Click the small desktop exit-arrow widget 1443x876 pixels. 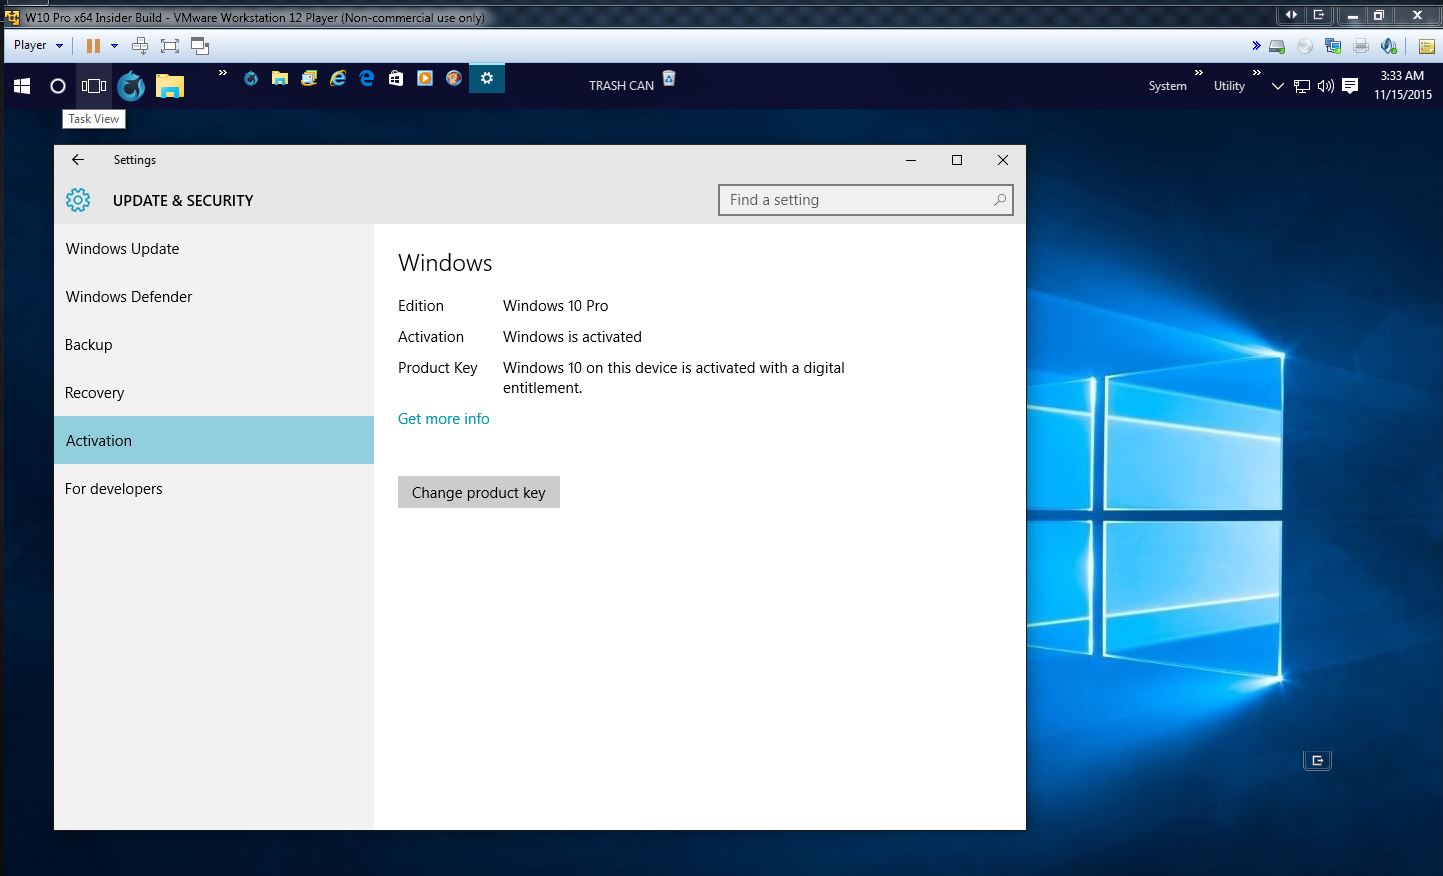pyautogui.click(x=1317, y=760)
